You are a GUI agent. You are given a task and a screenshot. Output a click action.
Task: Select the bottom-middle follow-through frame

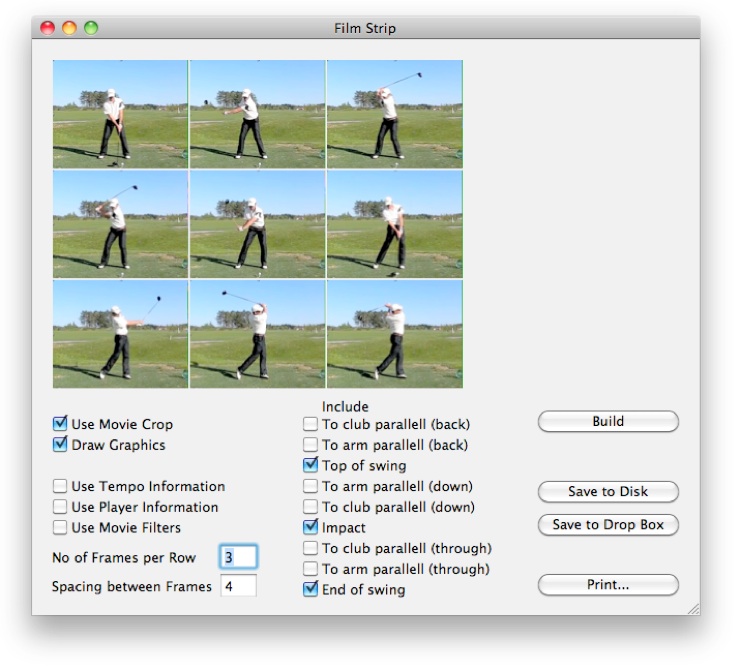coord(258,334)
